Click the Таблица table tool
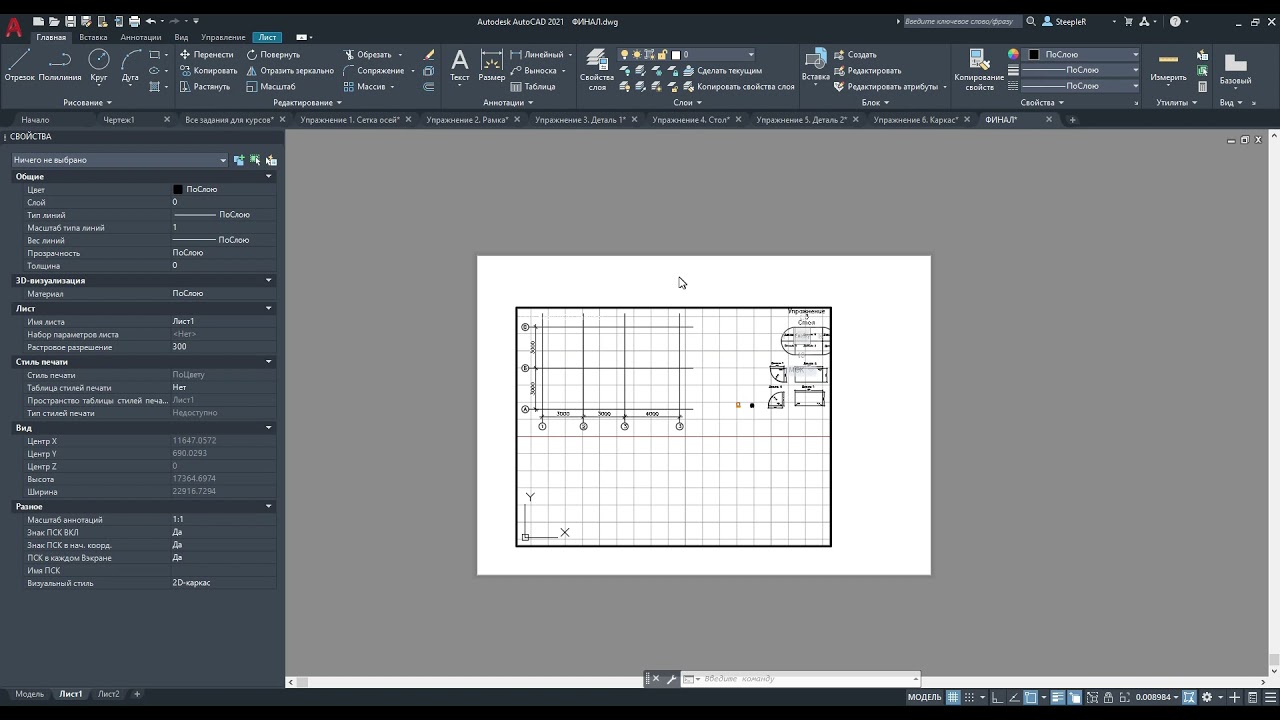This screenshot has width=1280, height=720. 533,87
